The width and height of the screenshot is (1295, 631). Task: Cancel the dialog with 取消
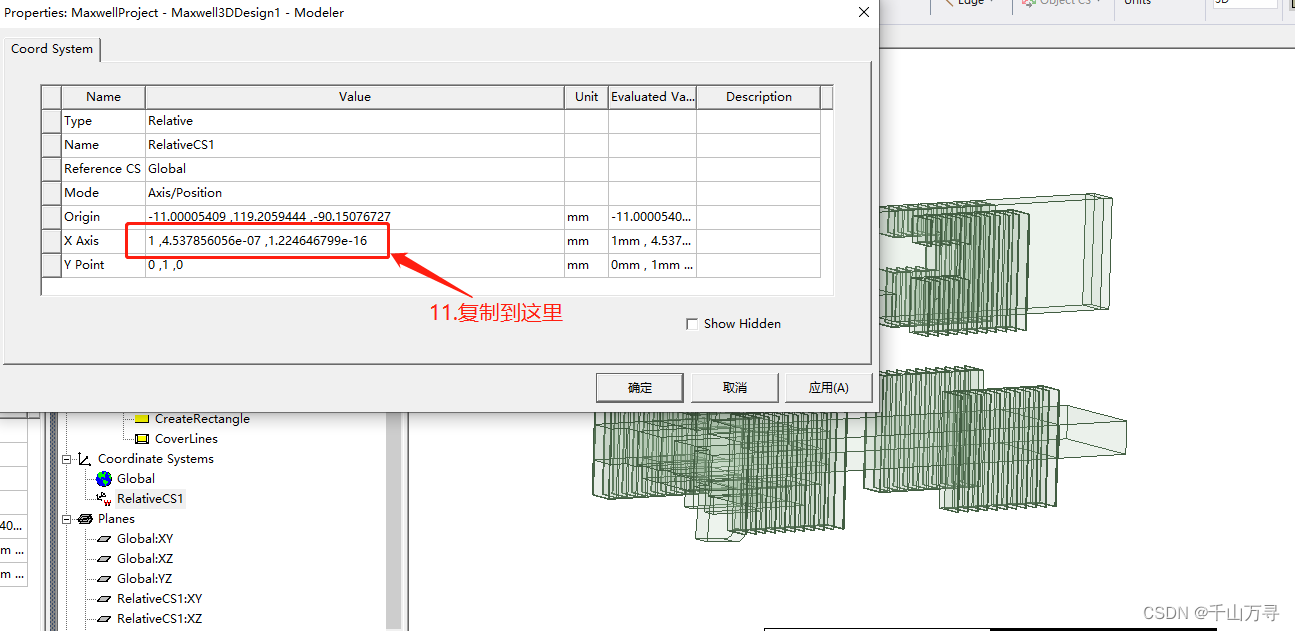(x=735, y=388)
